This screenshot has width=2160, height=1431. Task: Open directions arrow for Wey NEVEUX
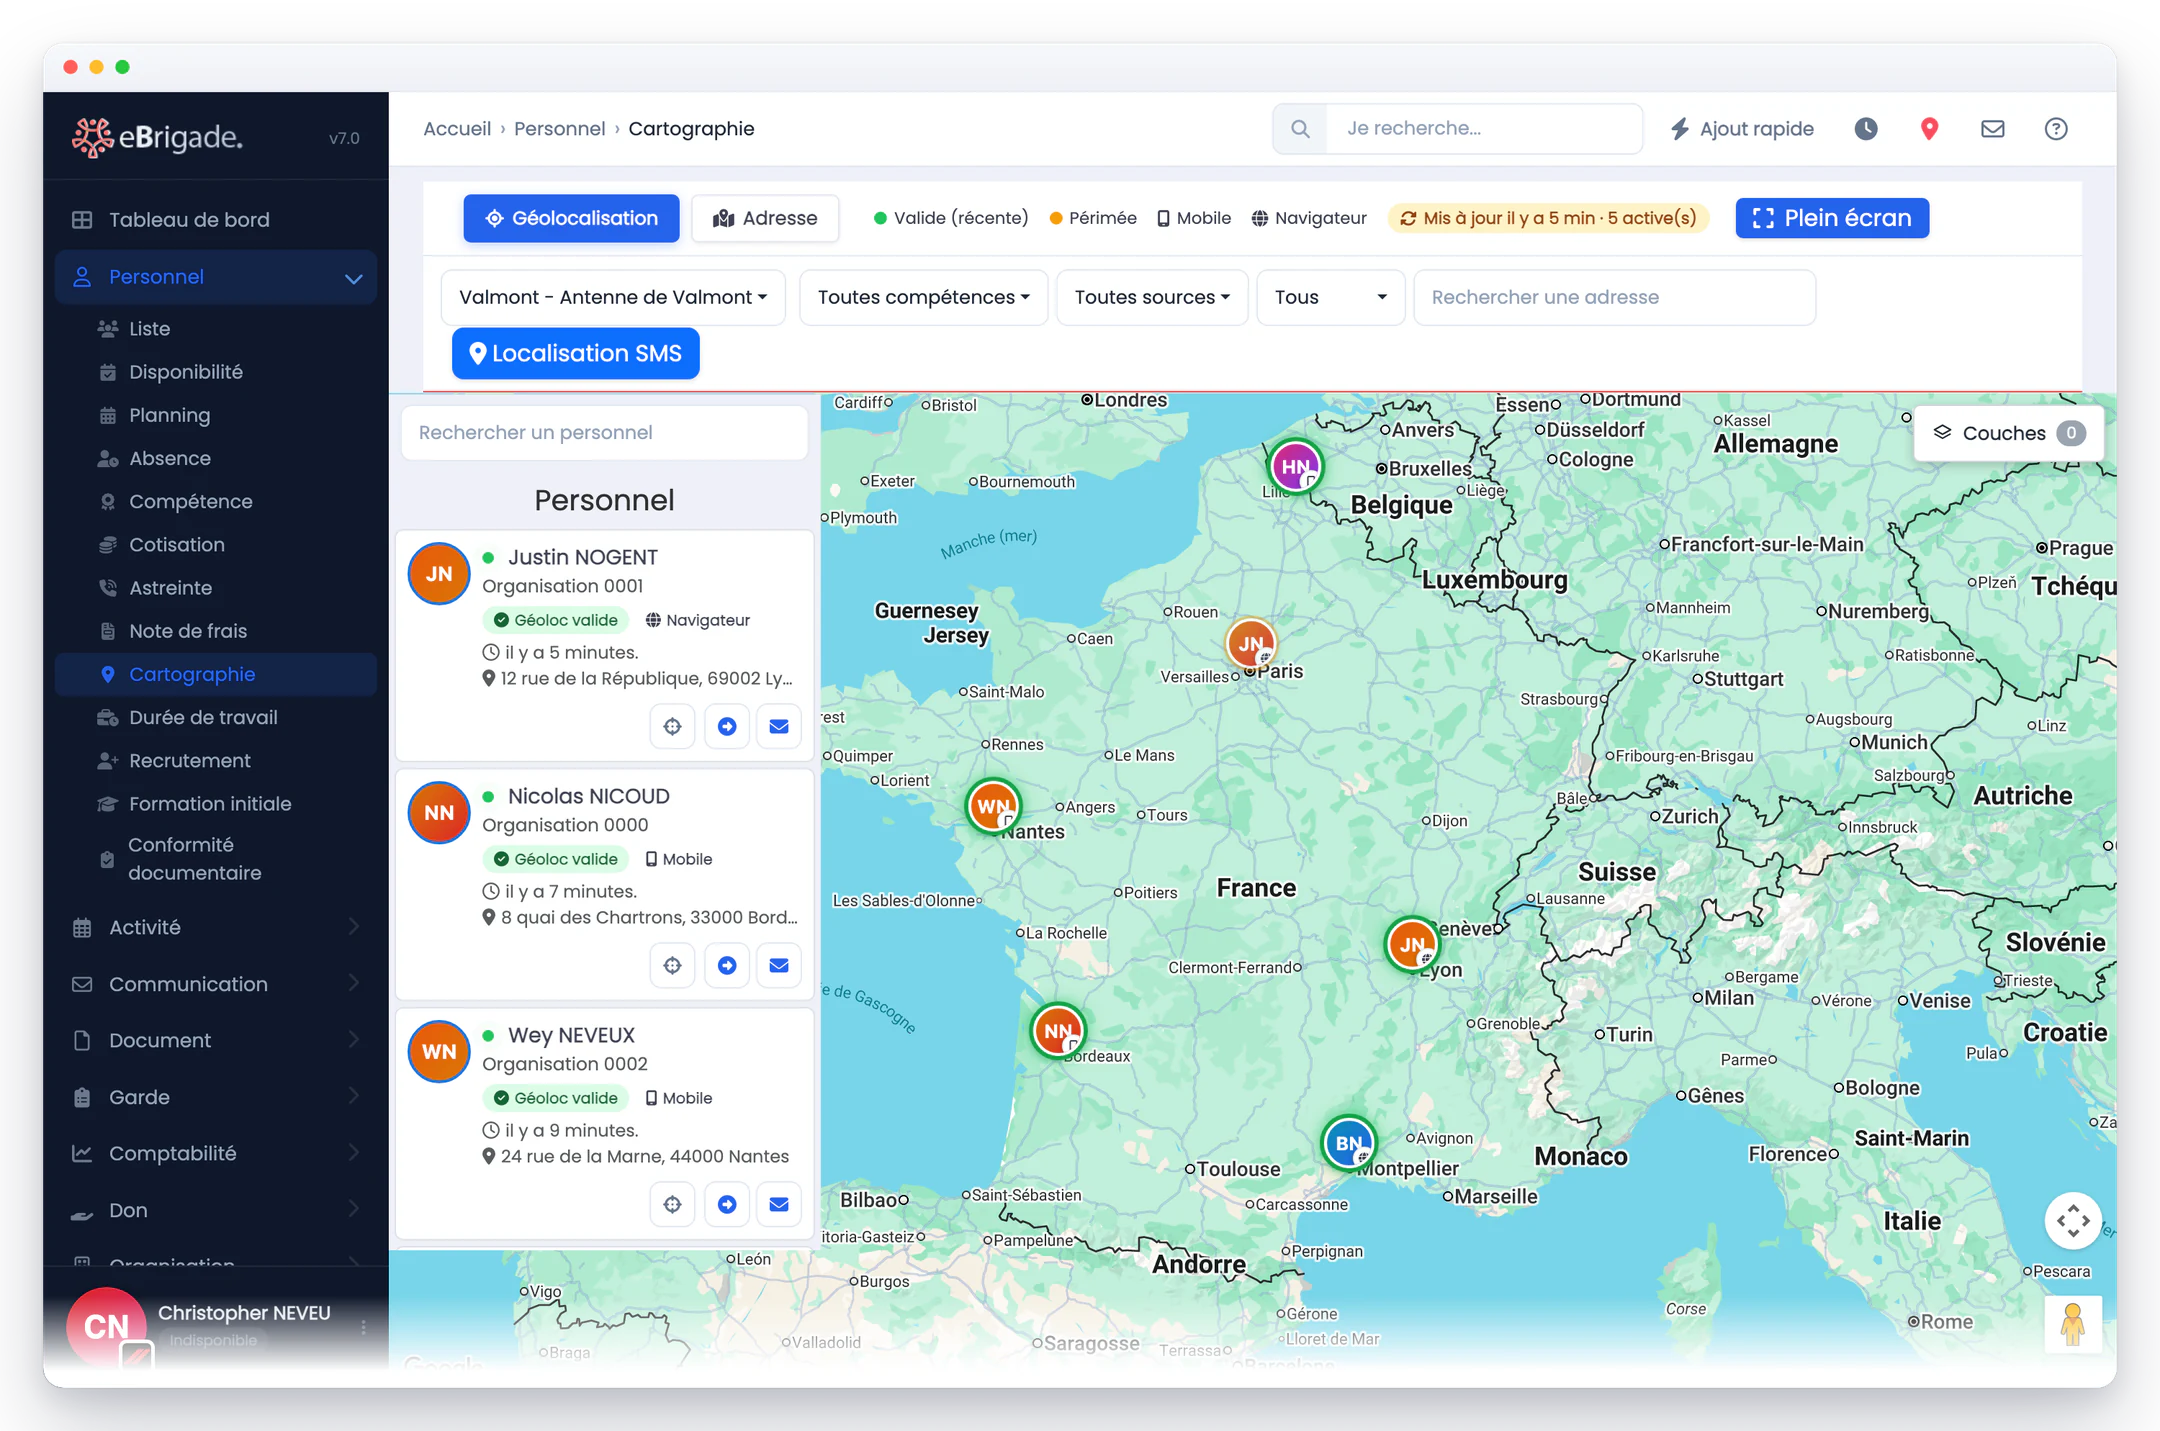[x=727, y=1204]
